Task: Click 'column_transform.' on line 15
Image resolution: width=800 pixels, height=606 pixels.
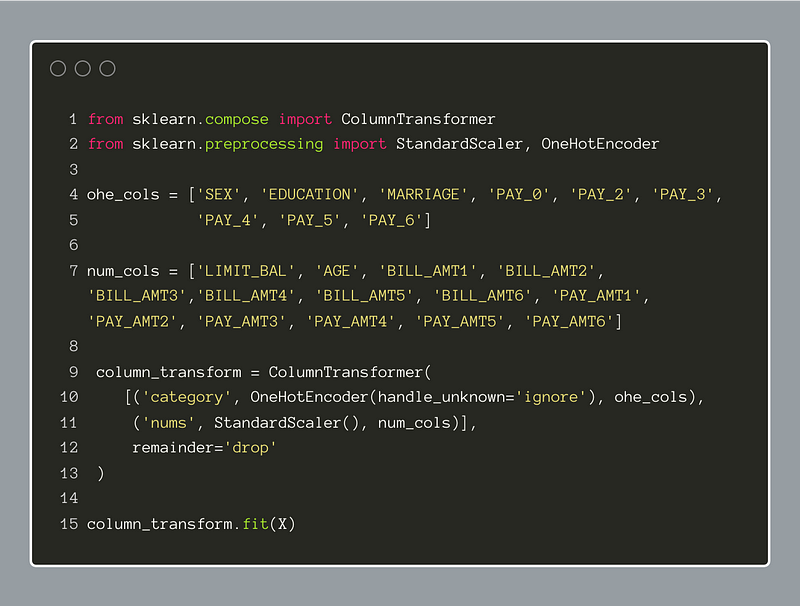Action: pyautogui.click(x=163, y=524)
